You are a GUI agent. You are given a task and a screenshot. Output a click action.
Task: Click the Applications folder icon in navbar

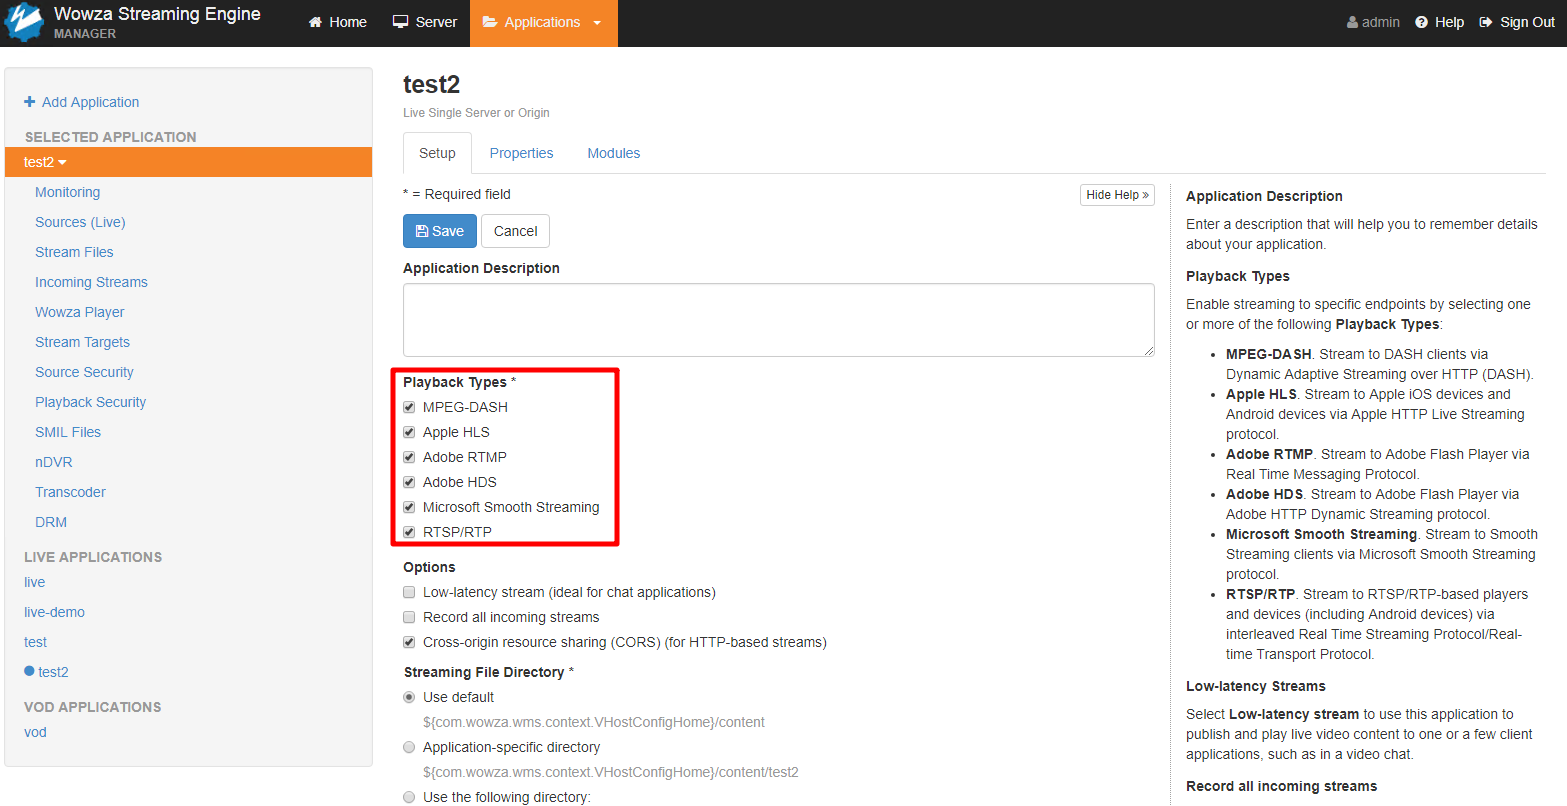[490, 22]
